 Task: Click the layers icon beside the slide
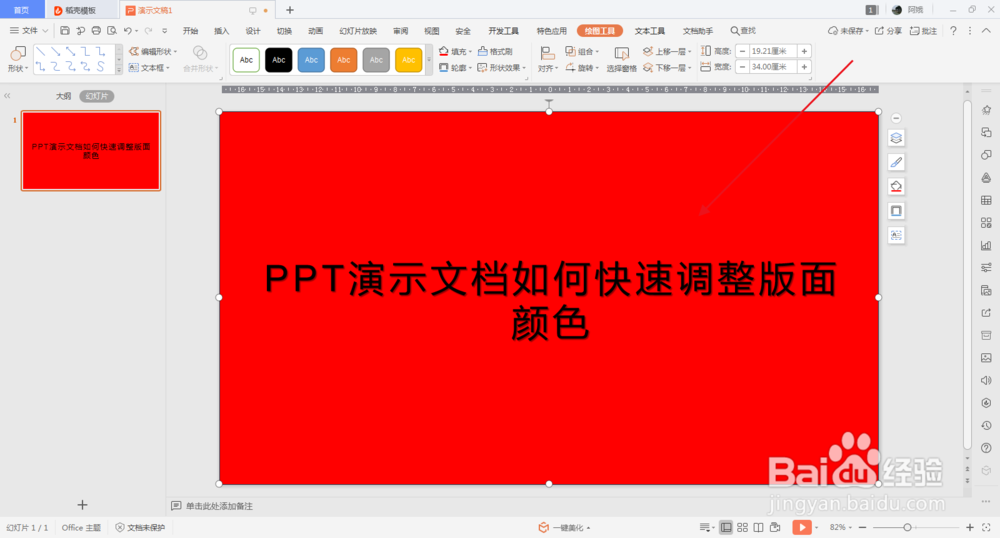coord(896,138)
